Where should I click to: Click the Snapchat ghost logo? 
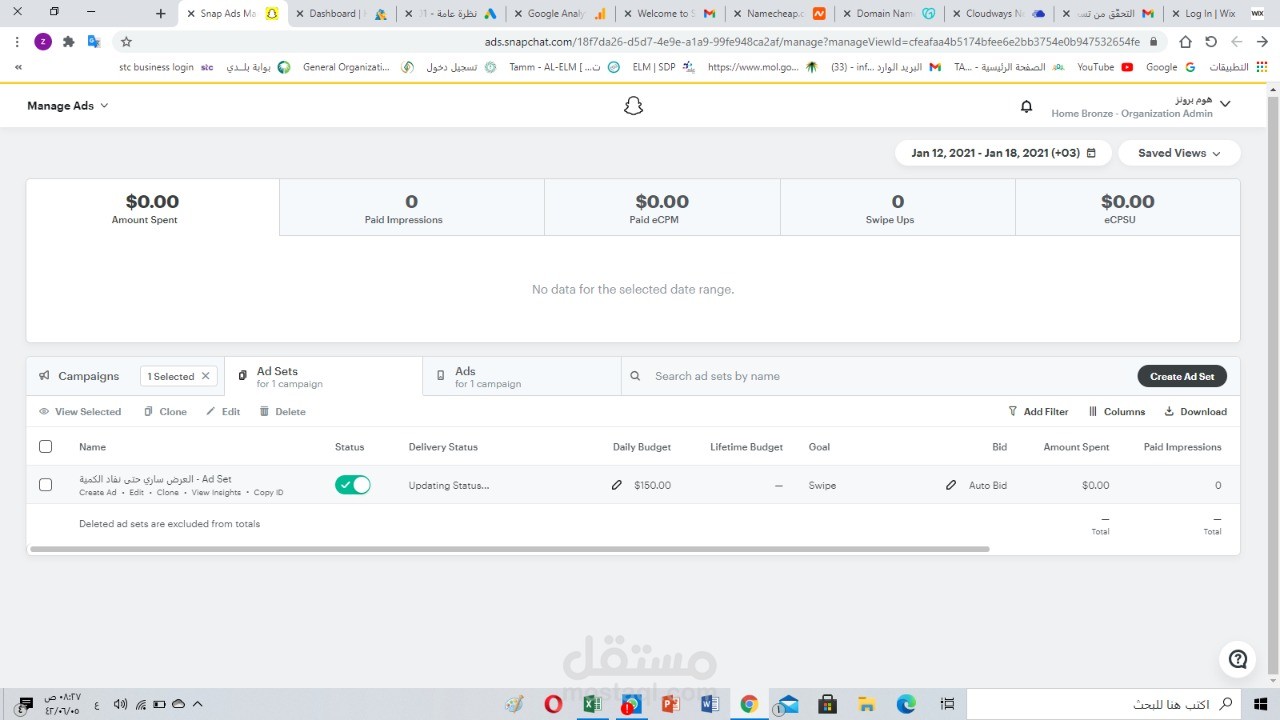click(x=633, y=106)
